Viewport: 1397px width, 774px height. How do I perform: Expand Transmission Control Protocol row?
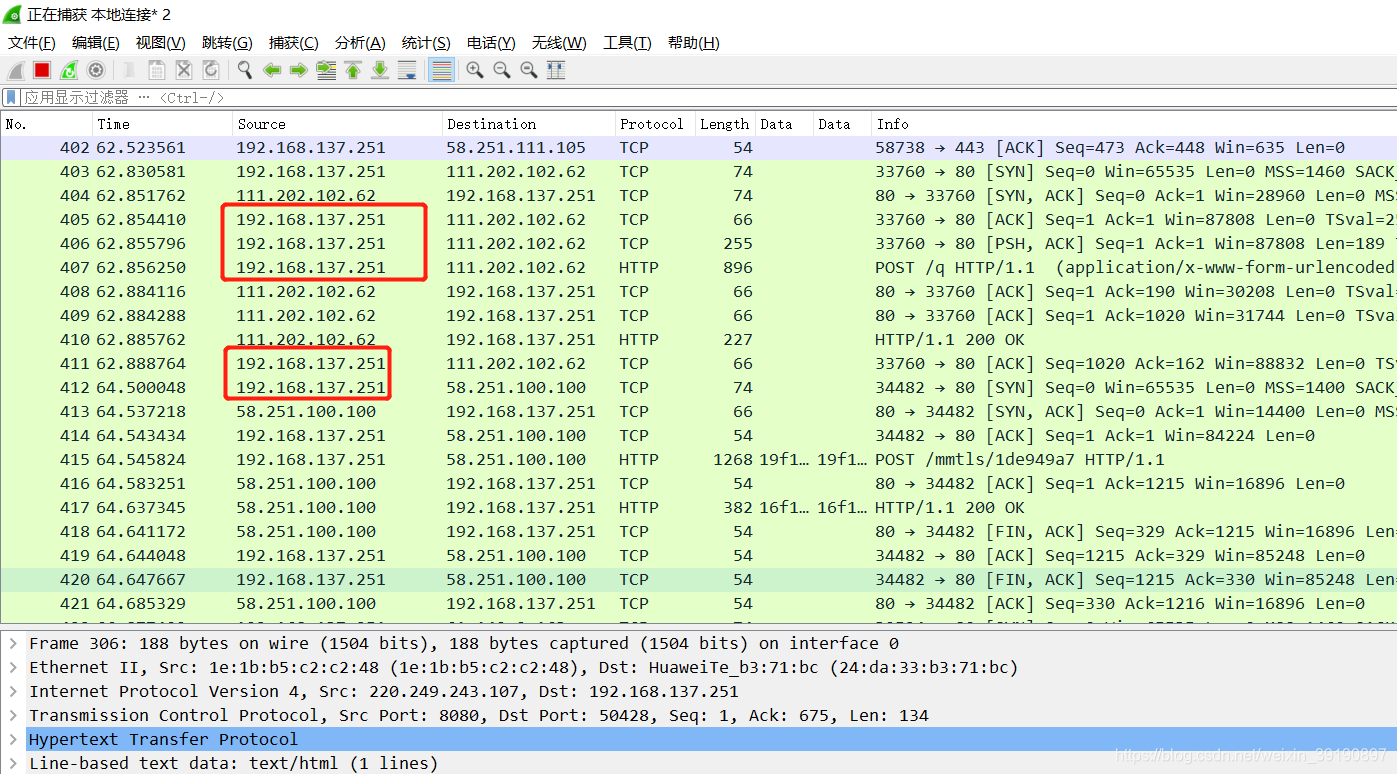point(12,716)
